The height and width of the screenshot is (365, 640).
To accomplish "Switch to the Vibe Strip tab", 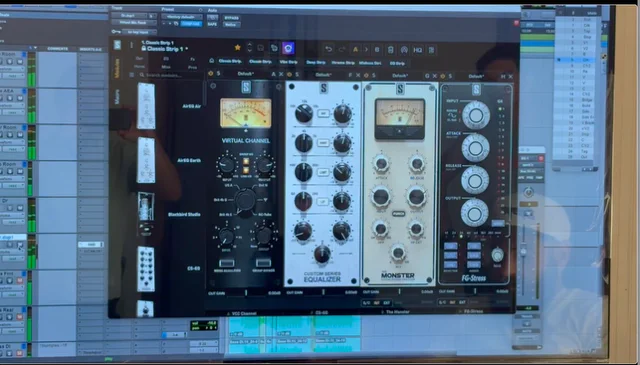I will 289,62.
